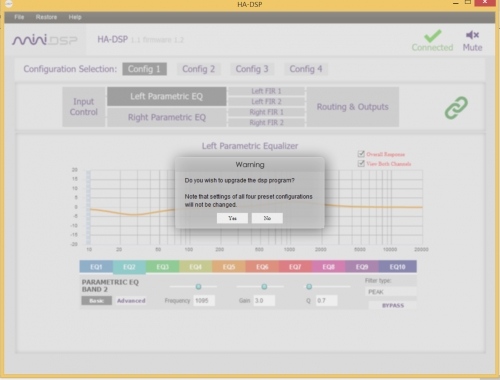Open the File menu
500x380 pixels.
click(19, 17)
